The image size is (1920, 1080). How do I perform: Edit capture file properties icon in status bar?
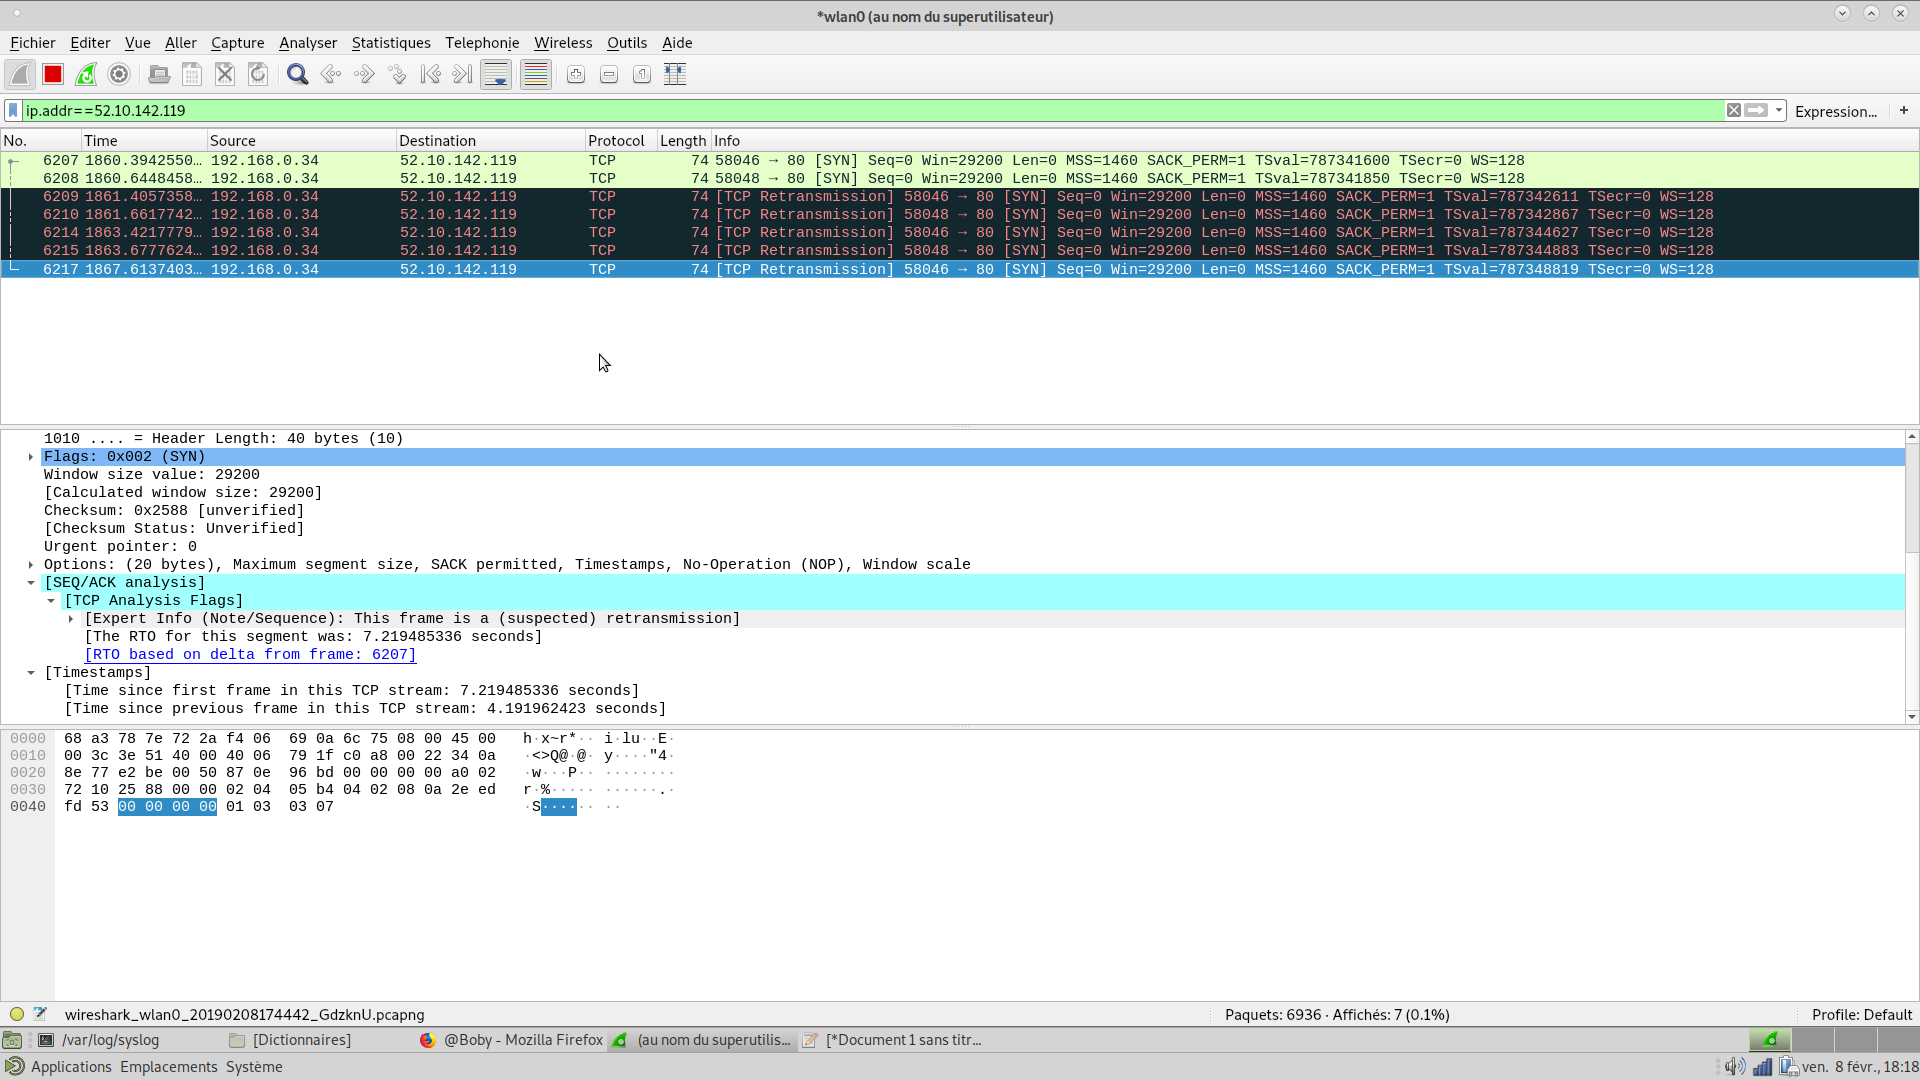click(x=41, y=1014)
